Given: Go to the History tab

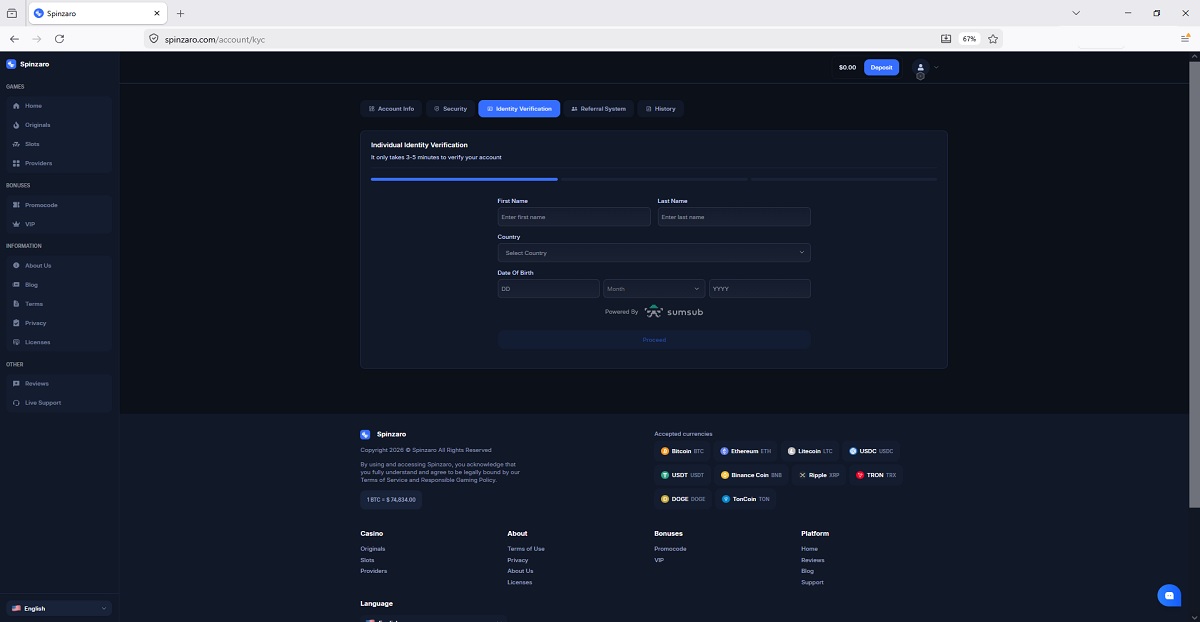Looking at the screenshot, I should [x=660, y=109].
